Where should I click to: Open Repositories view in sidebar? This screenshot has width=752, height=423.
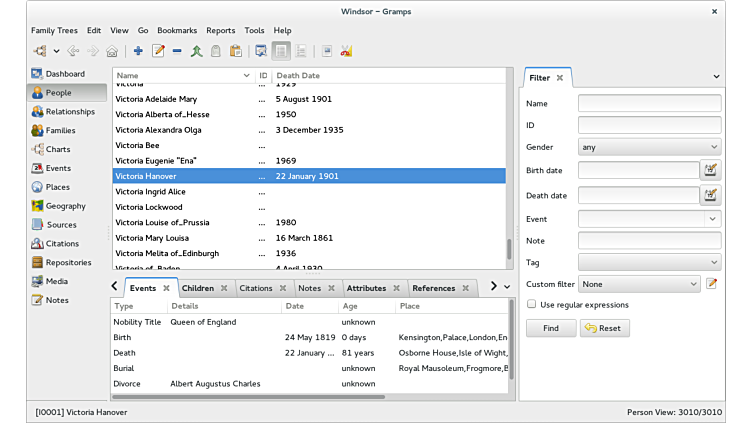point(67,262)
